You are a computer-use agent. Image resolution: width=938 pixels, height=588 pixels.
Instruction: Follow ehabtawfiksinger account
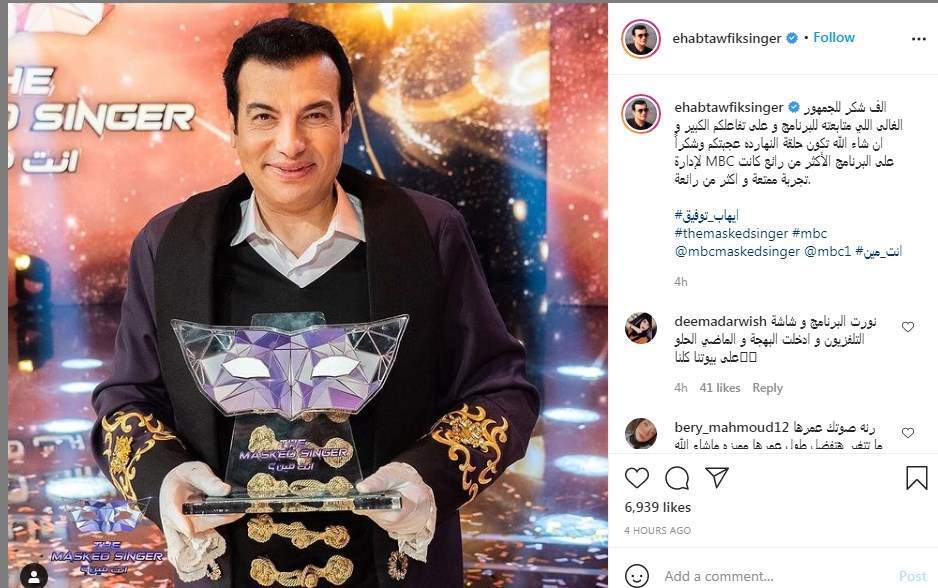834,37
